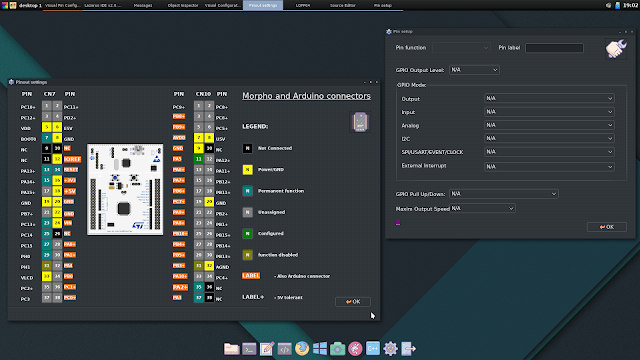Expand the GPIO Pull Up/Down dropdown
640x360 pixels.
click(x=504, y=194)
